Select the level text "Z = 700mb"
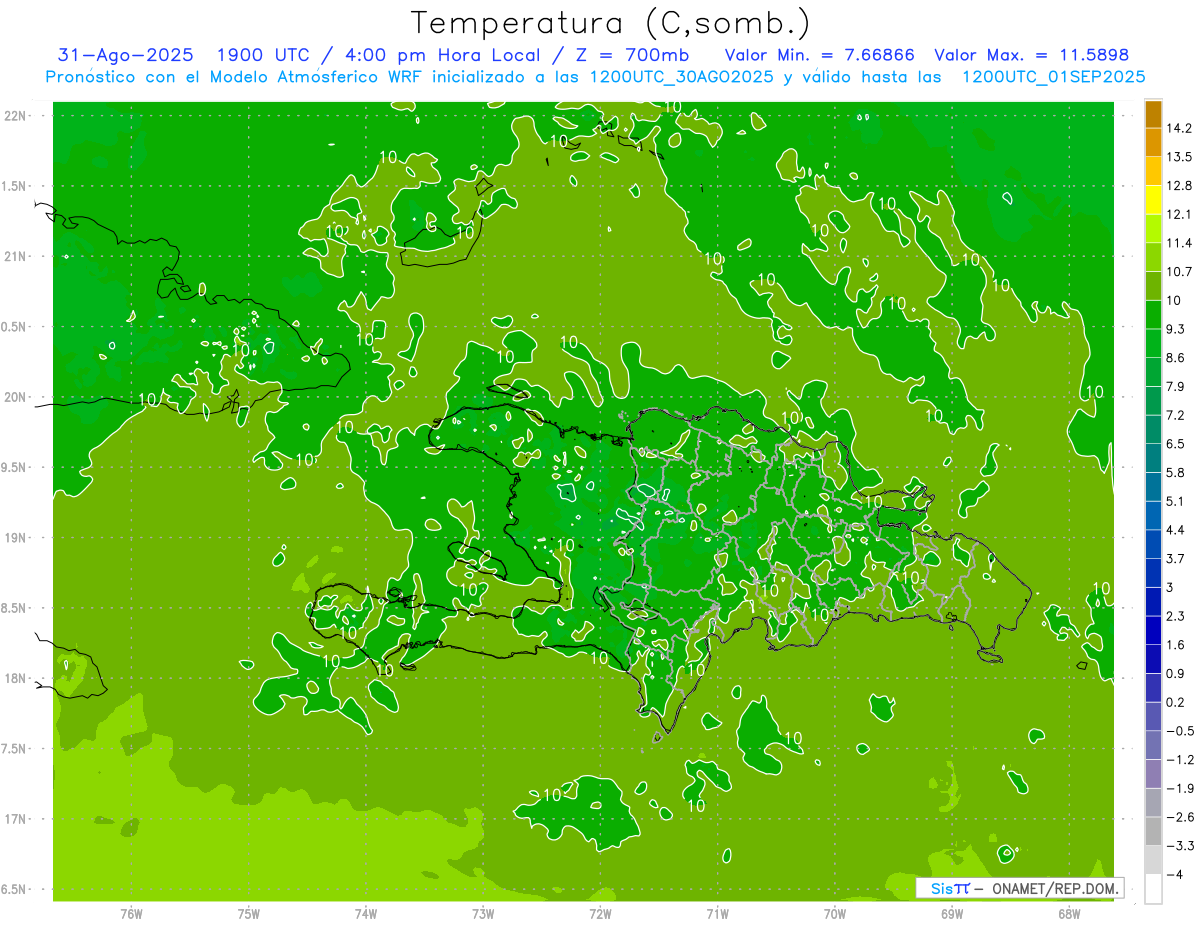Viewport: 1200px width, 927px height. (x=633, y=55)
